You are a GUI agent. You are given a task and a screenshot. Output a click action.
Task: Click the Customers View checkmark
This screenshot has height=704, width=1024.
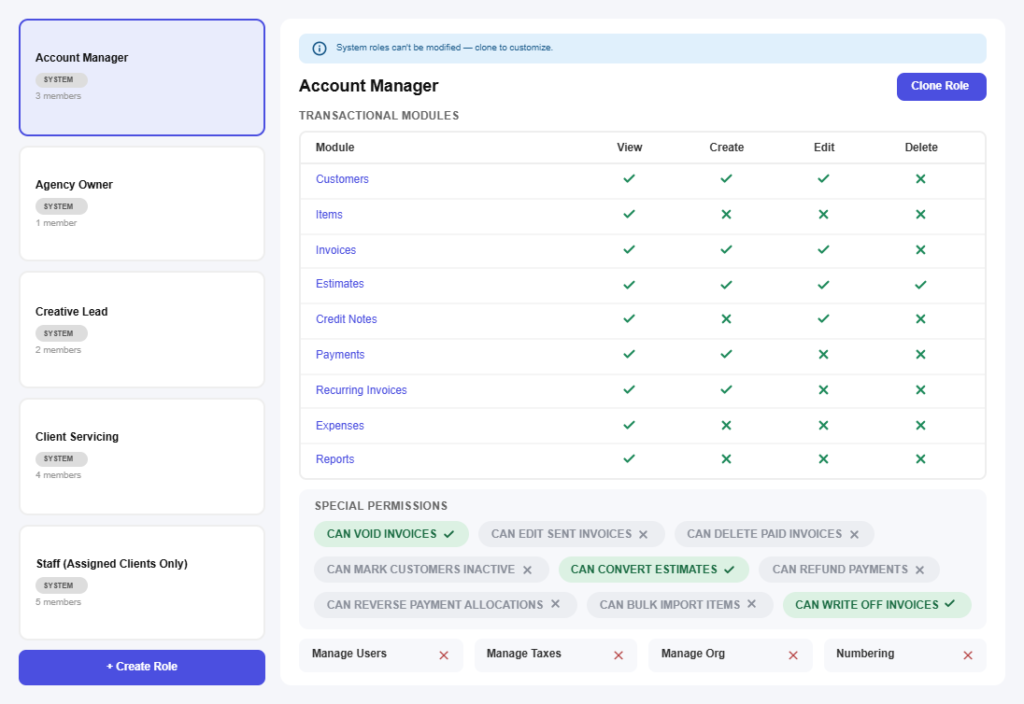point(629,178)
